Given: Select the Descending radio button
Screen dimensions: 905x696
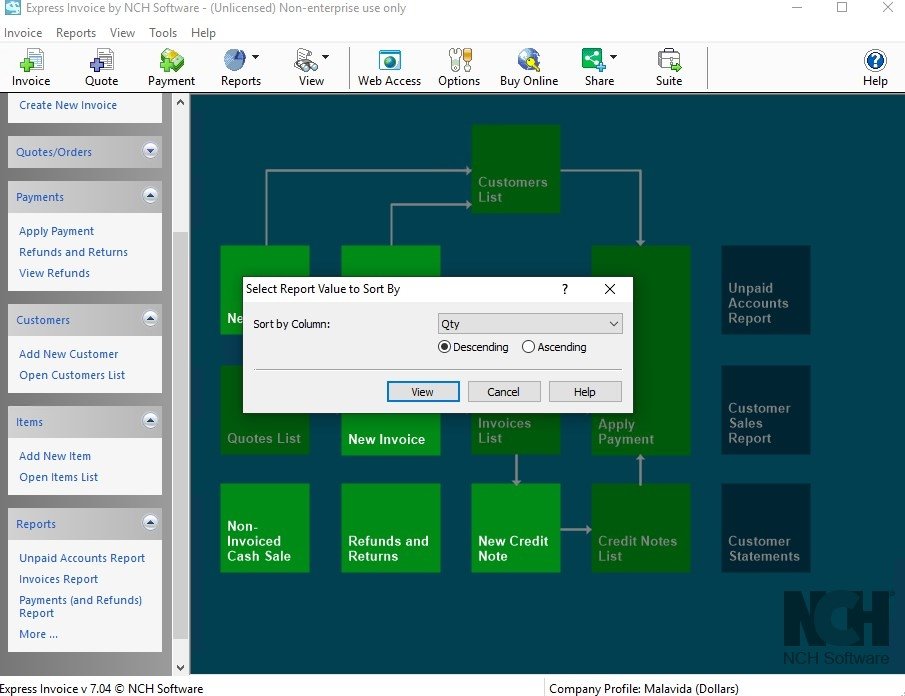Looking at the screenshot, I should pos(444,347).
